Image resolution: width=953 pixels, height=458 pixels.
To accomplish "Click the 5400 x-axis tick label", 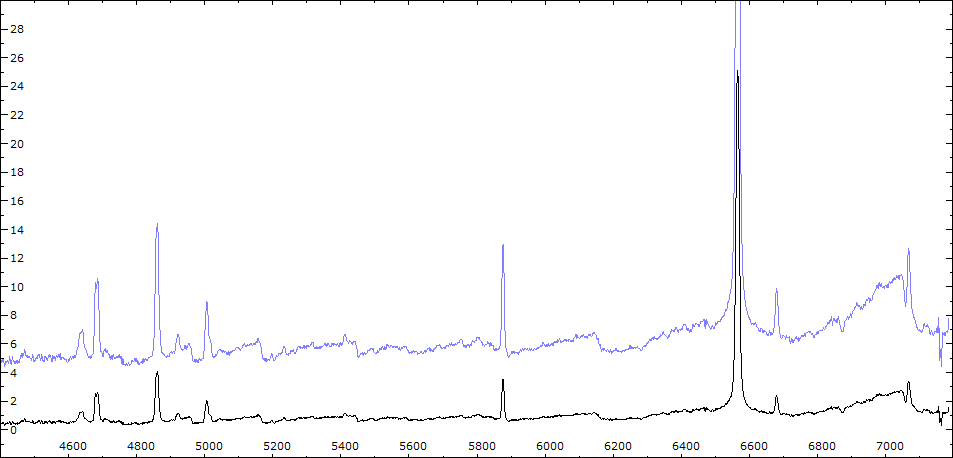I will (x=344, y=445).
